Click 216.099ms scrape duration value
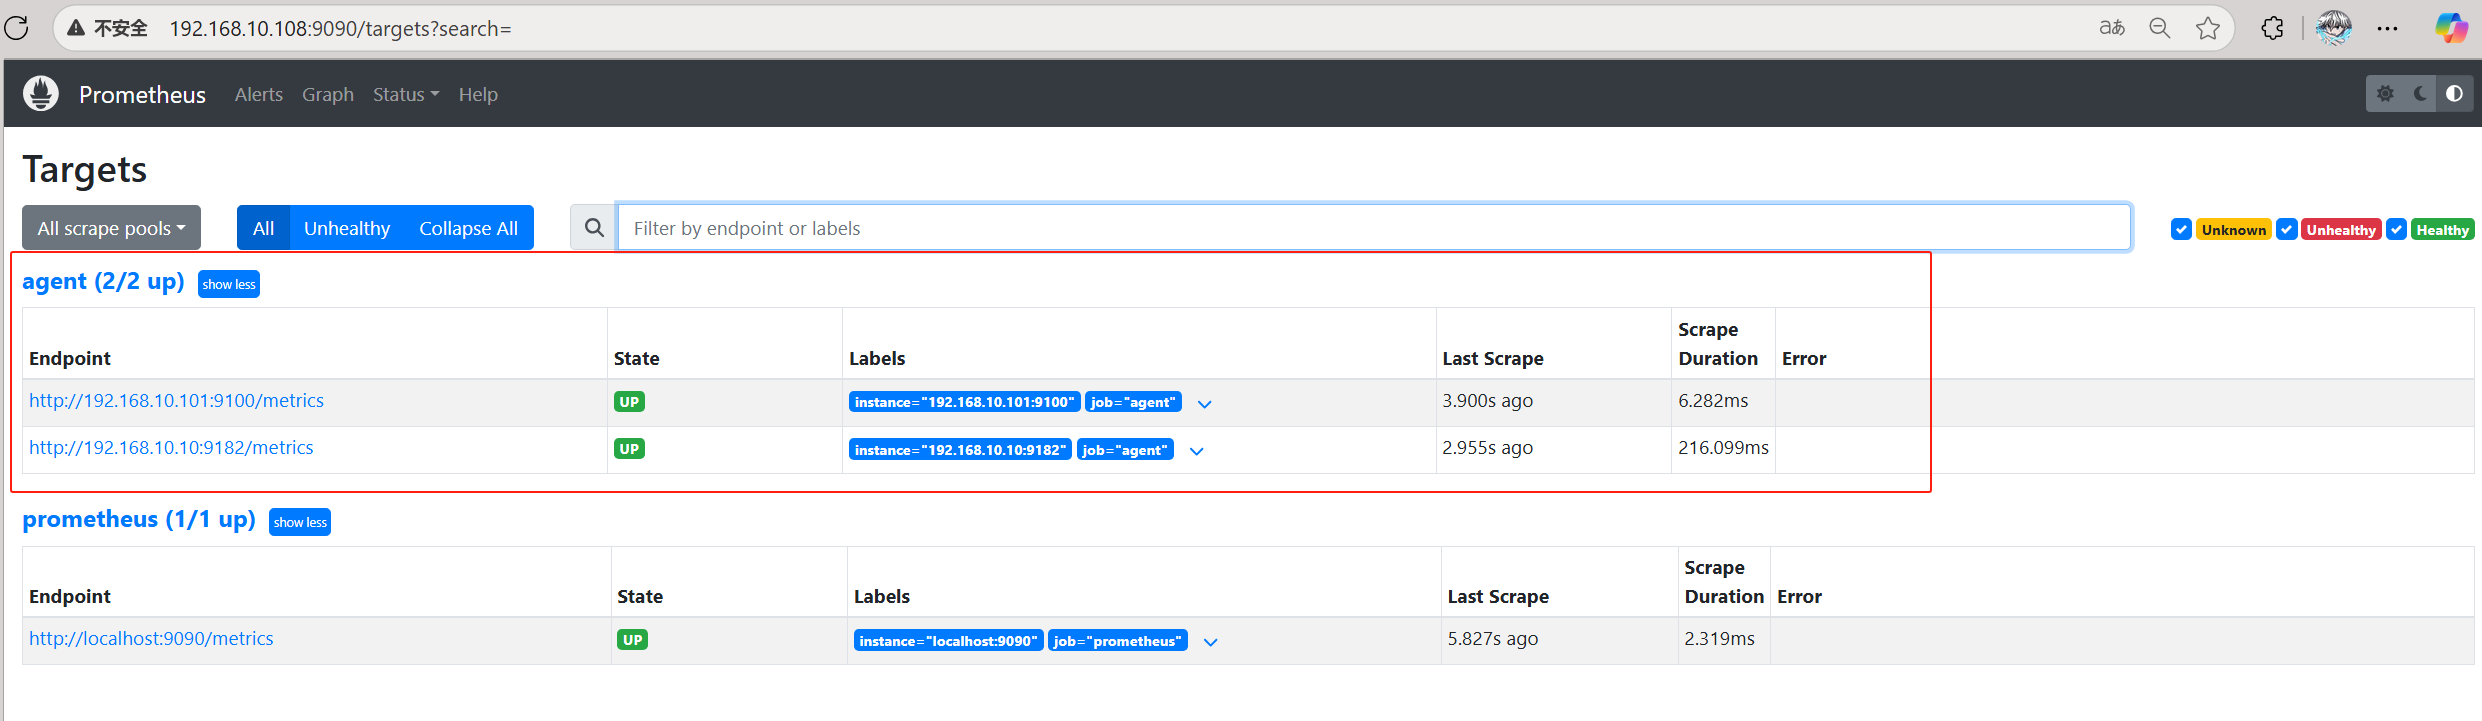Viewport: 2482px width, 721px height. (1723, 448)
